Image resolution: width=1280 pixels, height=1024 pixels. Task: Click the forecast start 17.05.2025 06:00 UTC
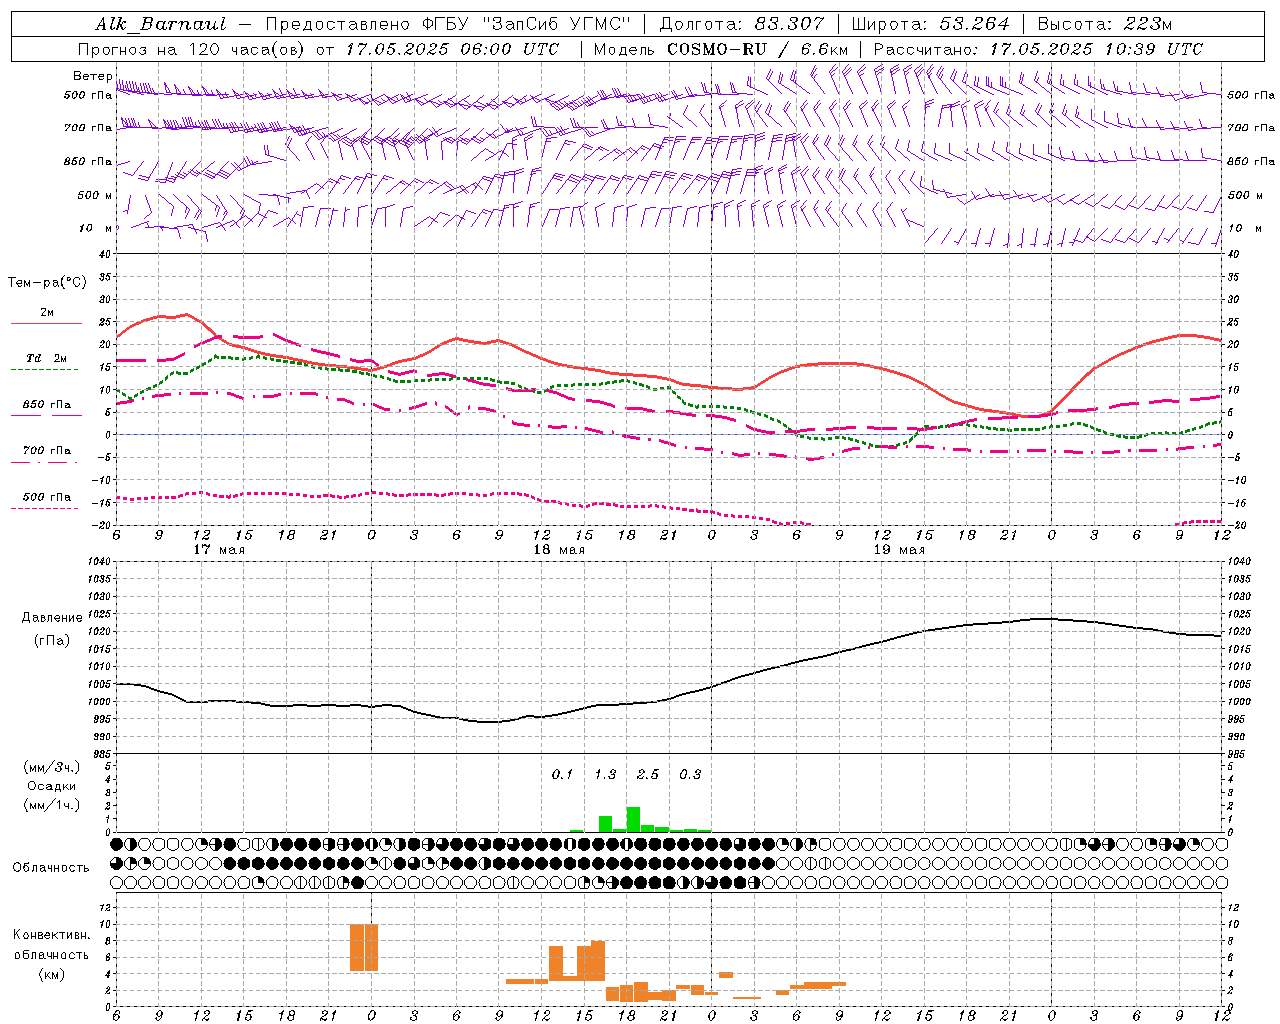pos(452,49)
